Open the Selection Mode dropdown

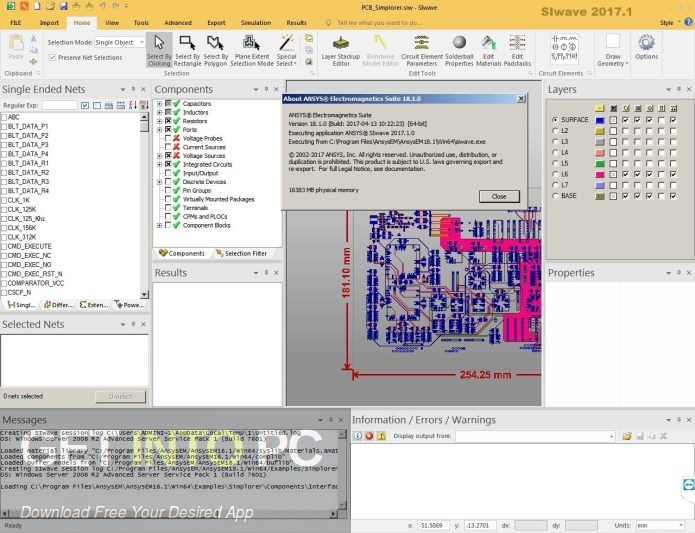pos(142,43)
